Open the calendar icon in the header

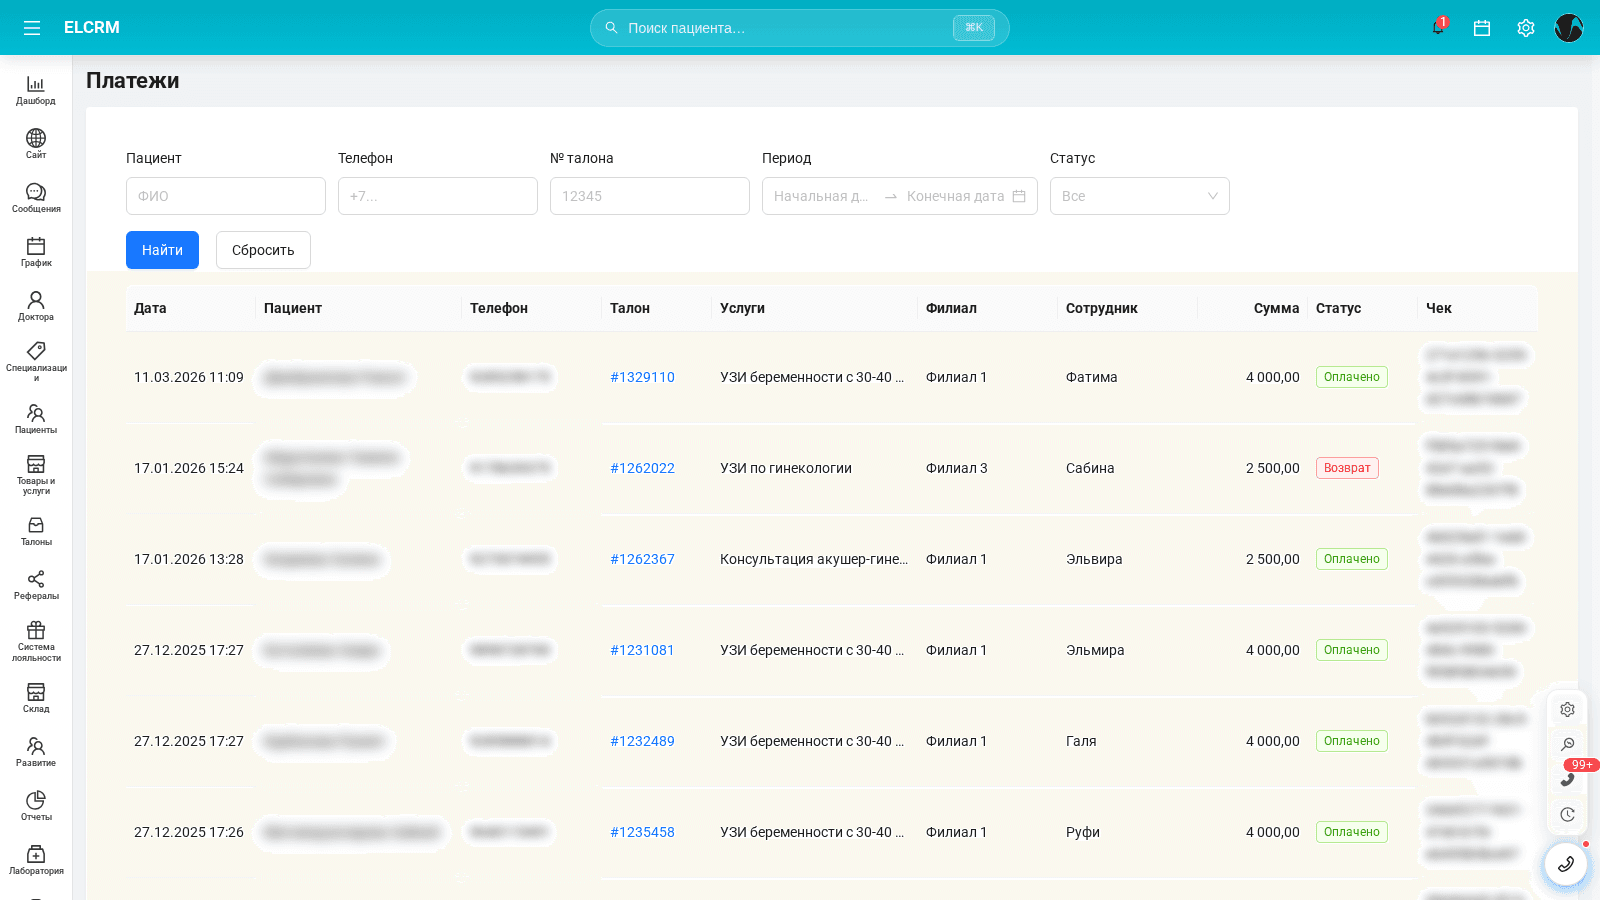tap(1482, 28)
